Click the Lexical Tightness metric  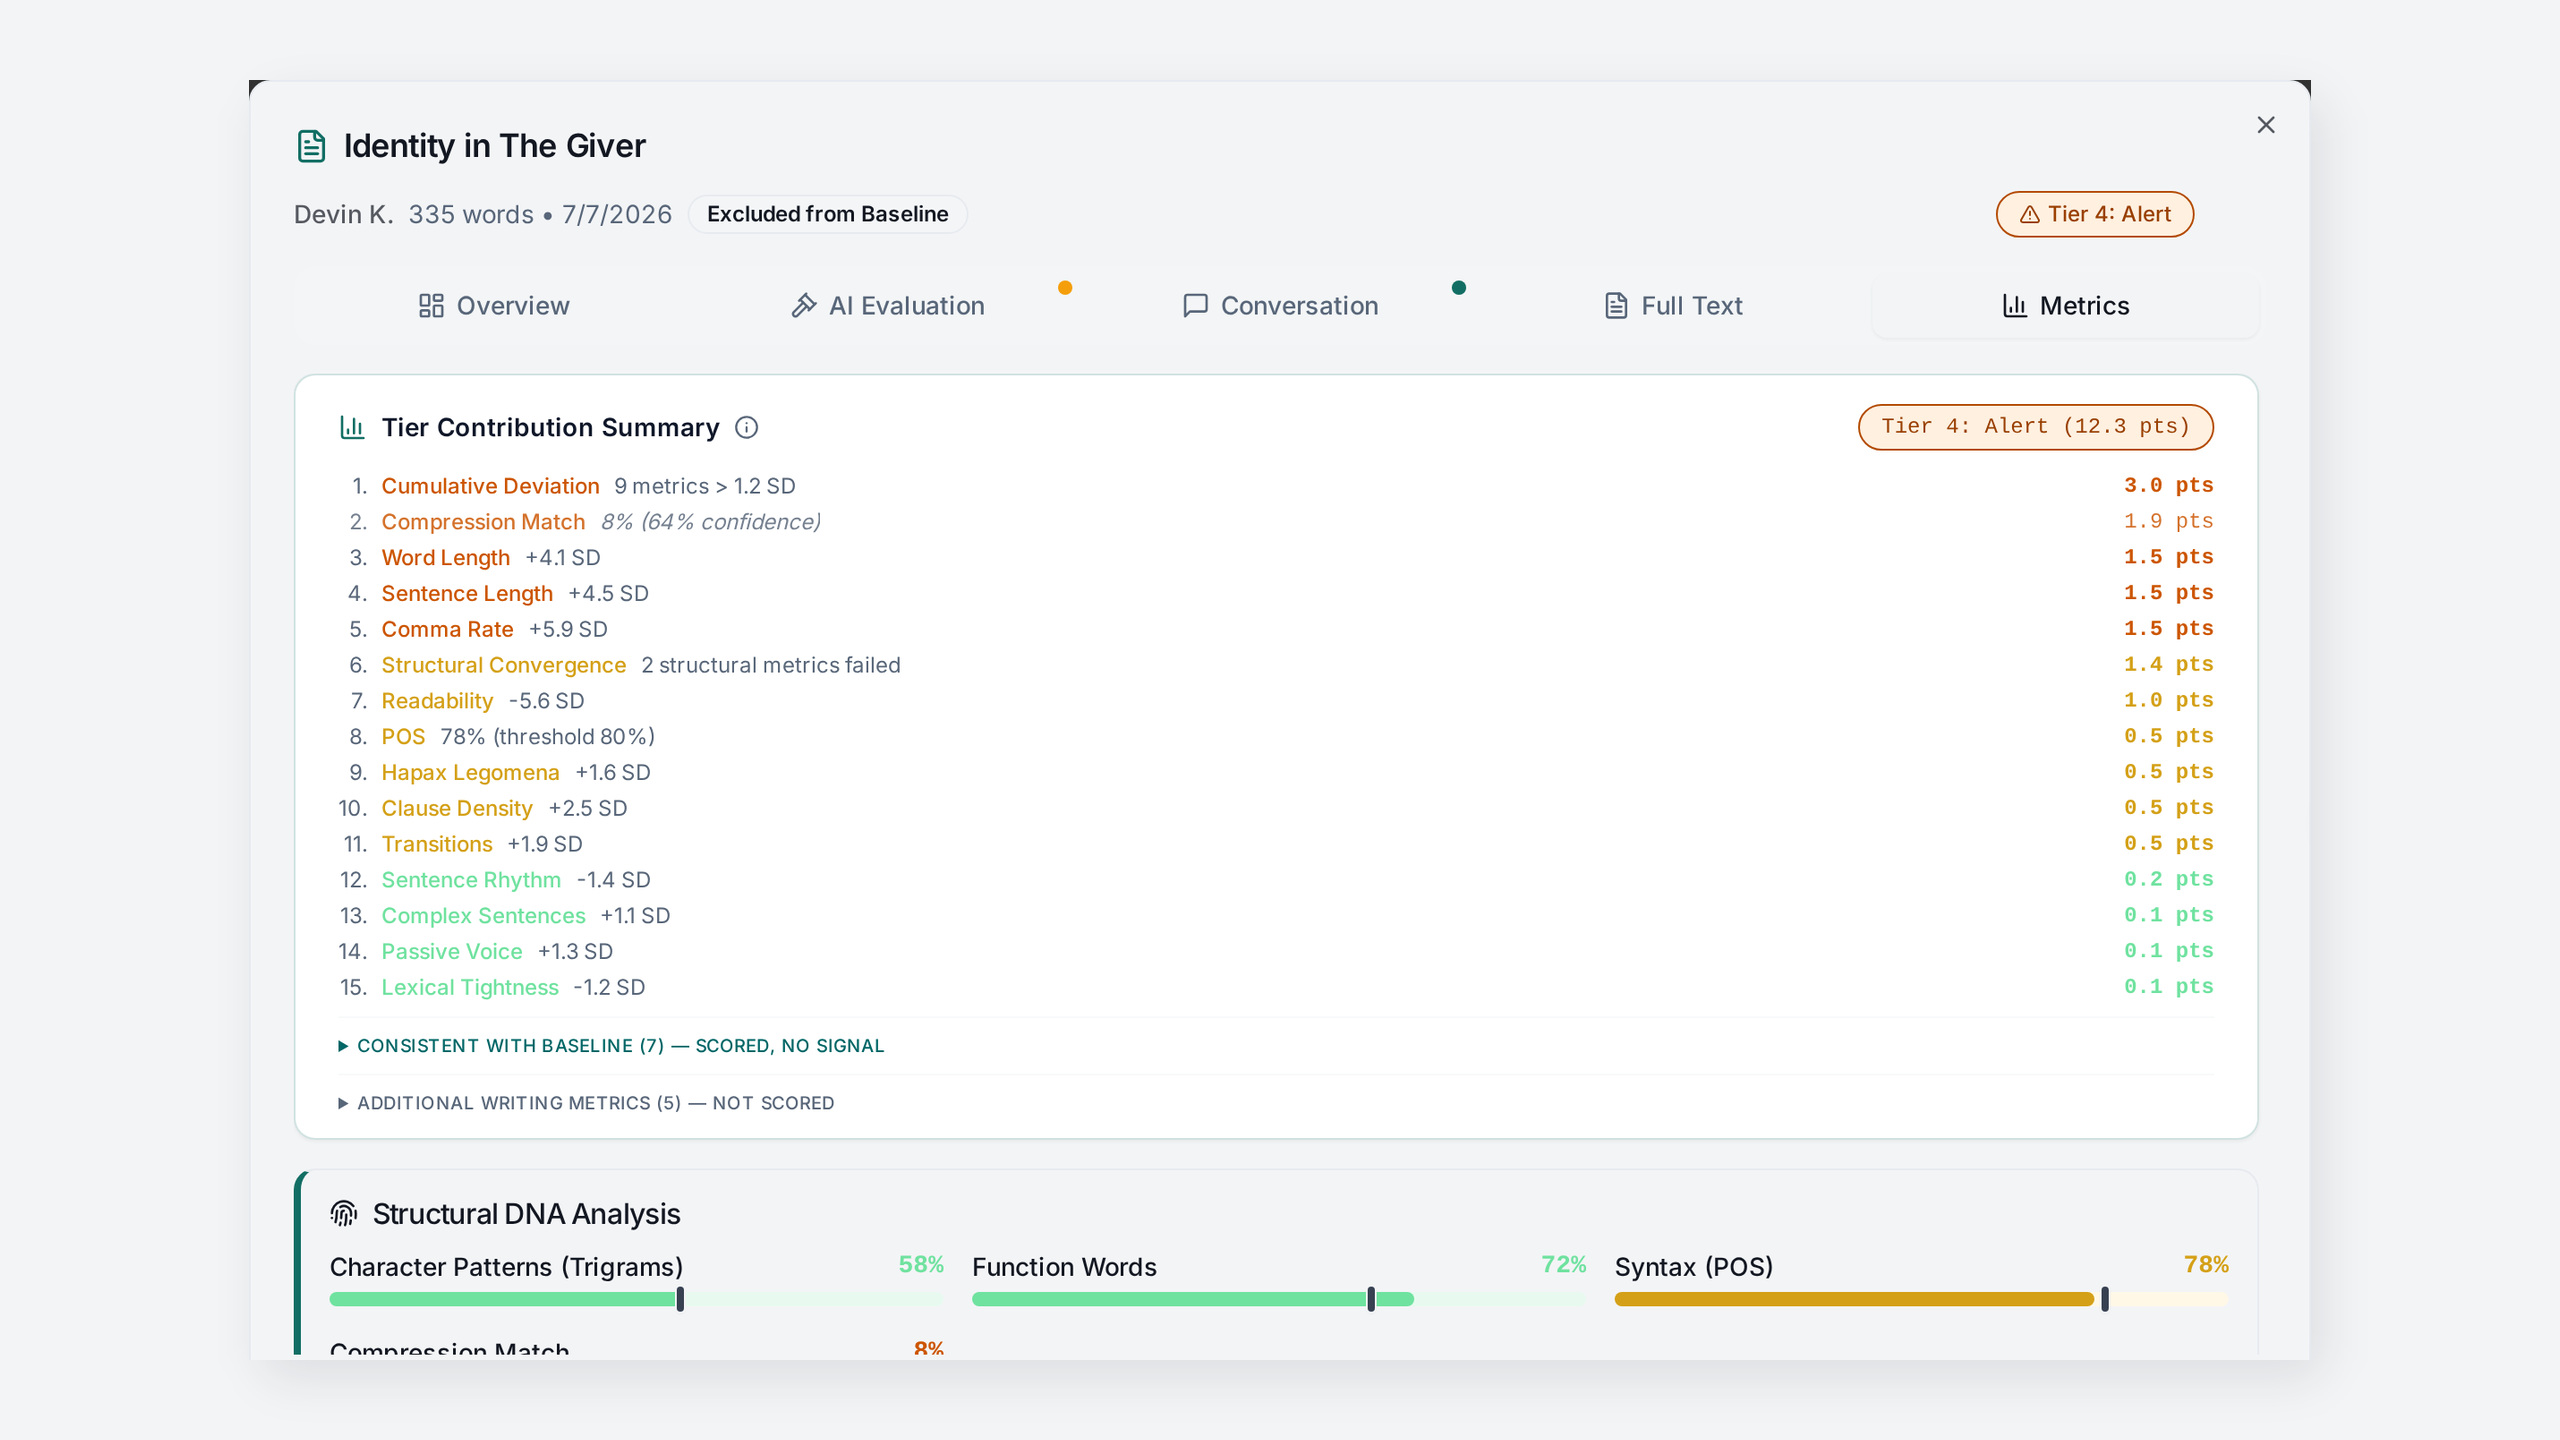(470, 988)
